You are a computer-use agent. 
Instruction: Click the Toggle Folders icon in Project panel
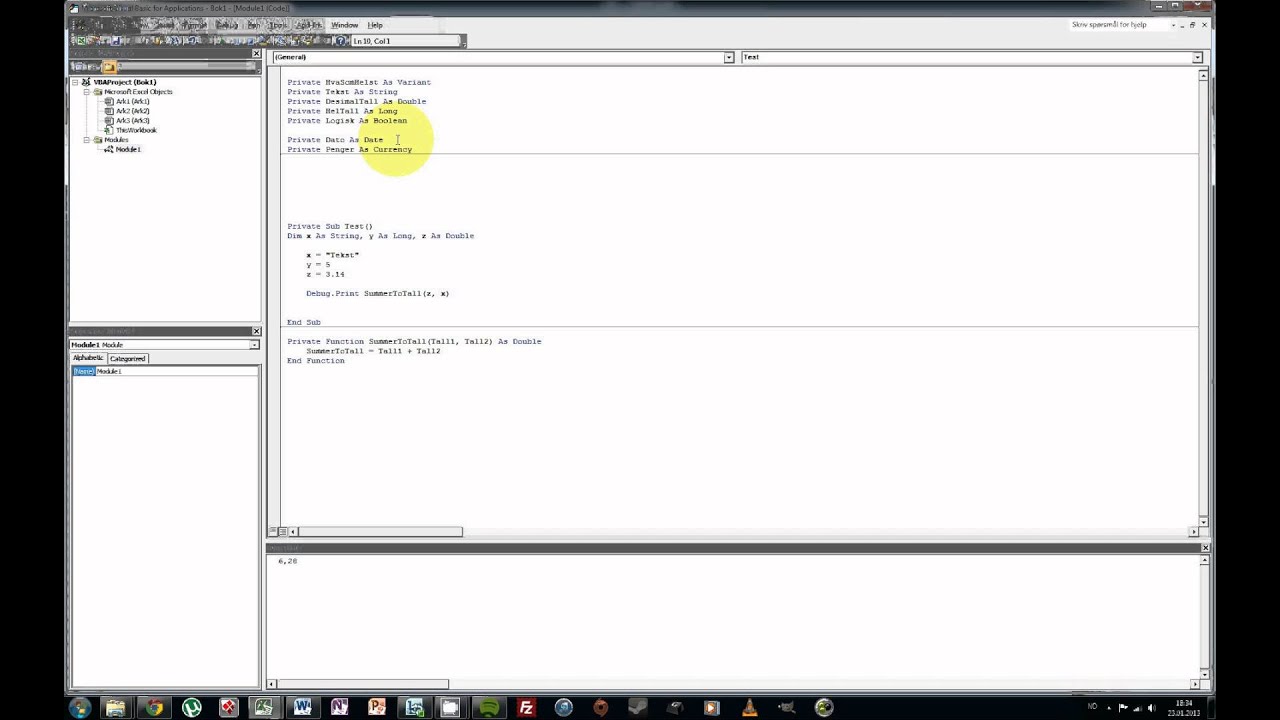click(108, 67)
